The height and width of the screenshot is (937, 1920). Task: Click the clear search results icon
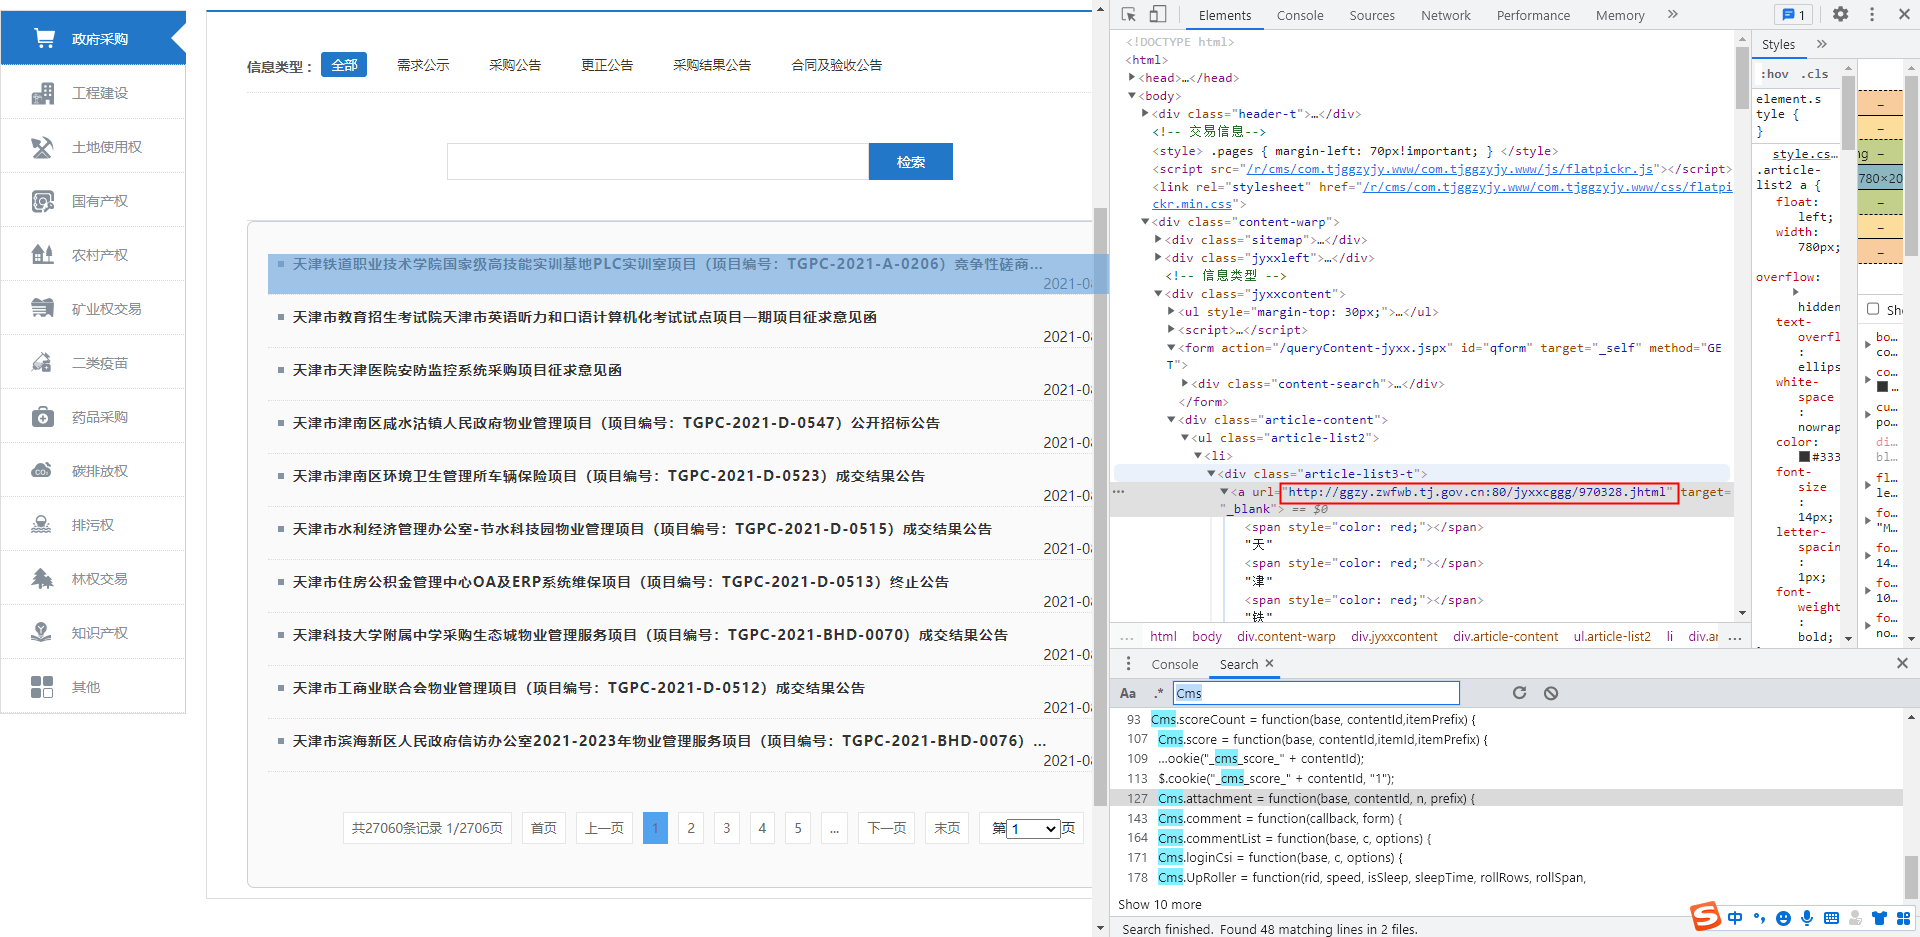[x=1551, y=693]
